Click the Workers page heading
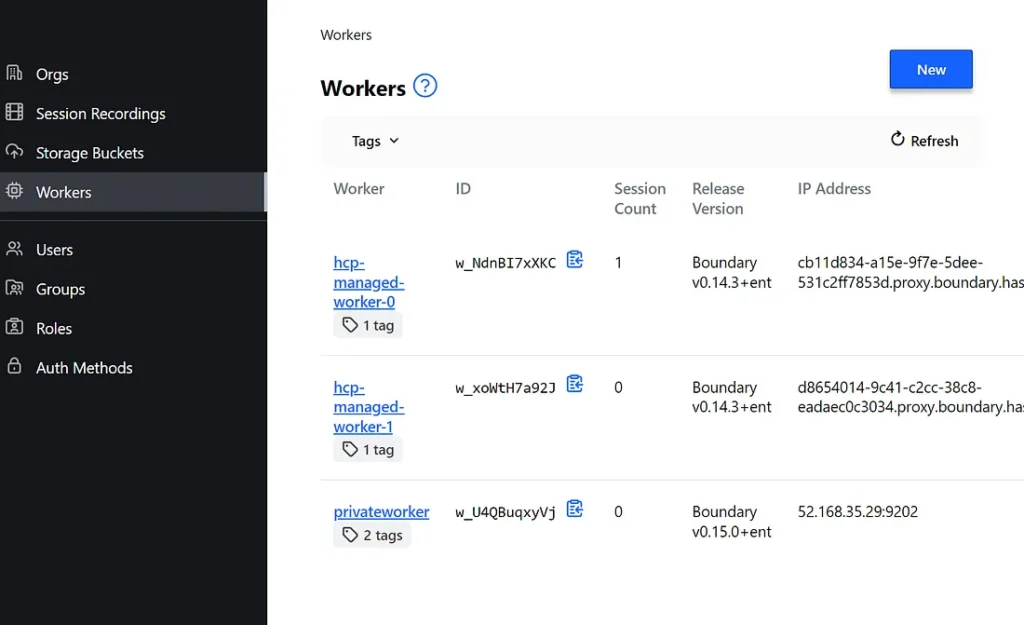Screen dimensions: 1024x625 tap(363, 88)
